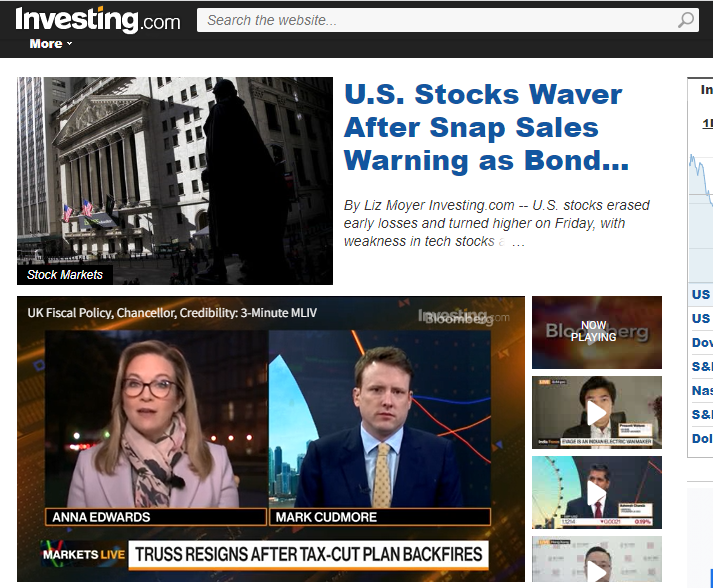The image size is (713, 588).
Task: Open the Dow link in sidebar list
Action: 702,342
